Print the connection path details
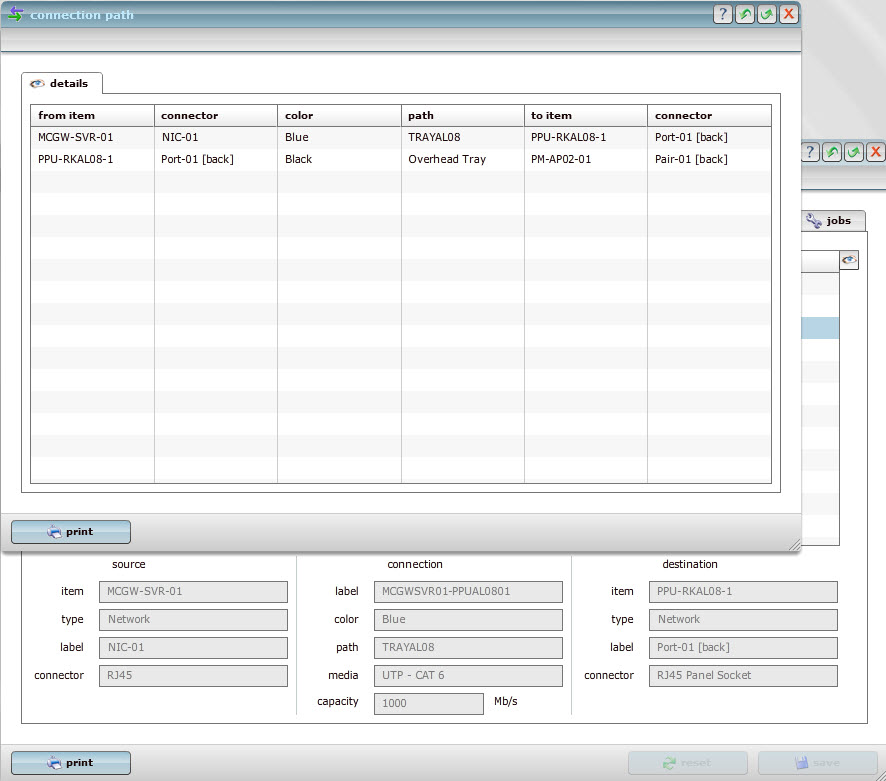 pos(71,532)
